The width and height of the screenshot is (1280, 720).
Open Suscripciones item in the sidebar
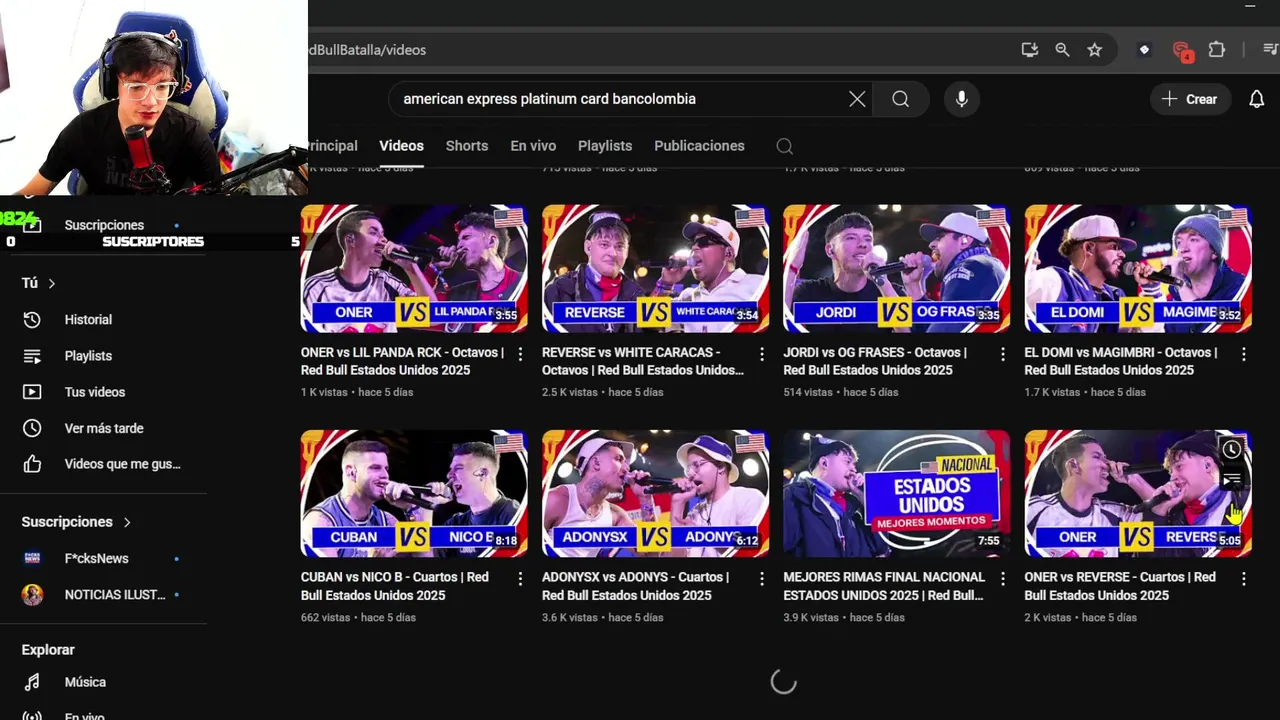[x=104, y=226]
